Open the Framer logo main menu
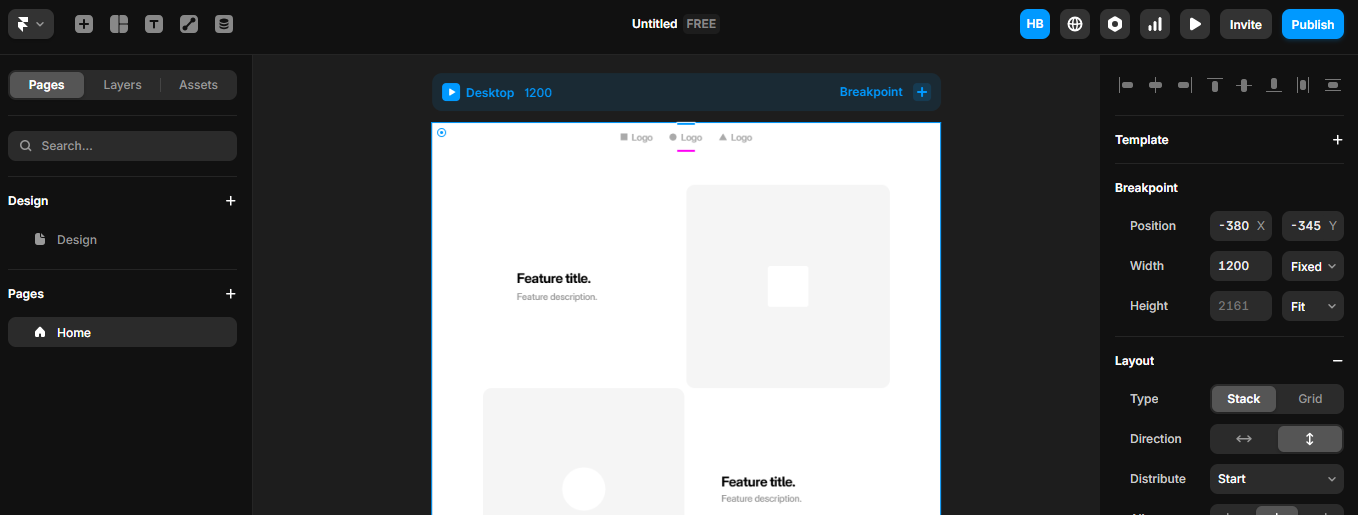Screen dimensions: 1358x515 point(31,24)
